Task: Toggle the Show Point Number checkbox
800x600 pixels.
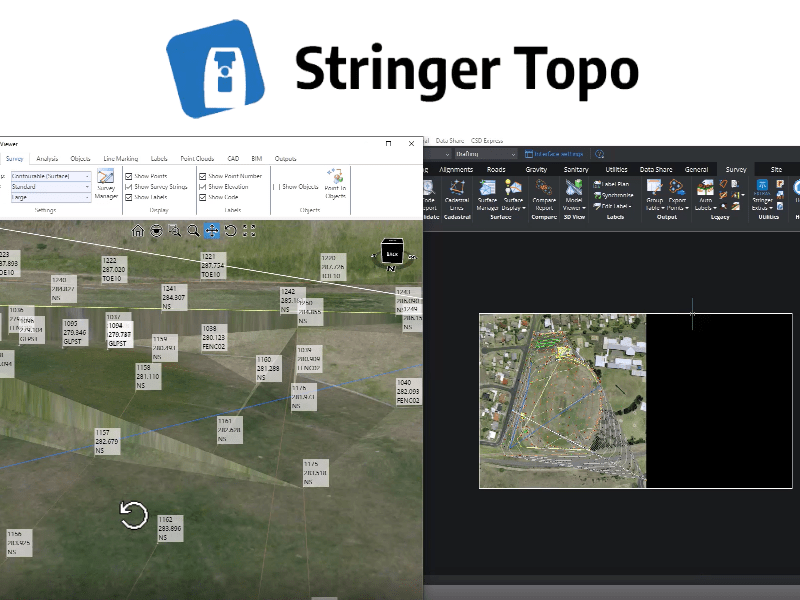Action: click(203, 176)
